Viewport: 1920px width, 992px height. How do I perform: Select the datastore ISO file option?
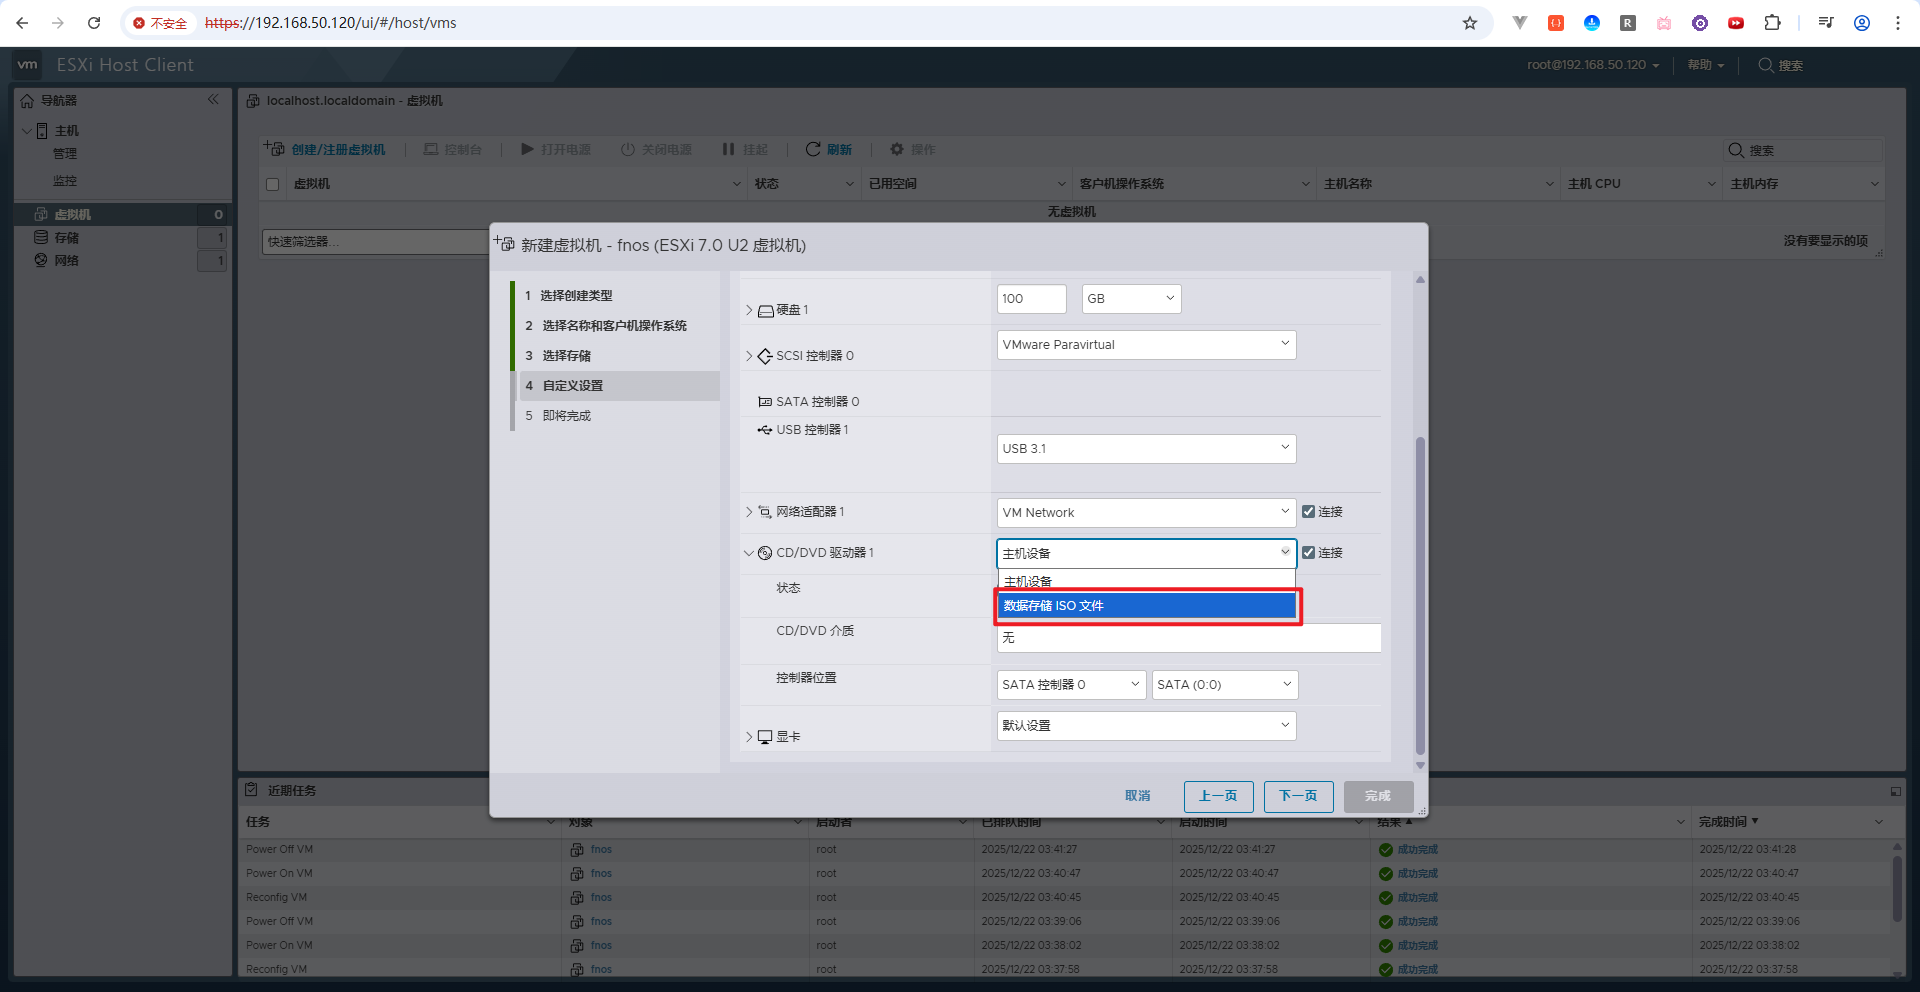point(1146,606)
